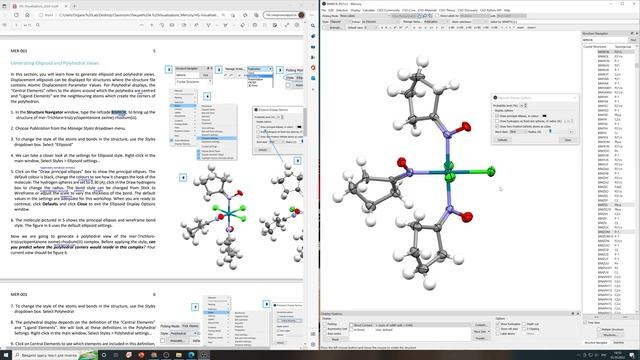Click the Powder... button

coord(481,338)
